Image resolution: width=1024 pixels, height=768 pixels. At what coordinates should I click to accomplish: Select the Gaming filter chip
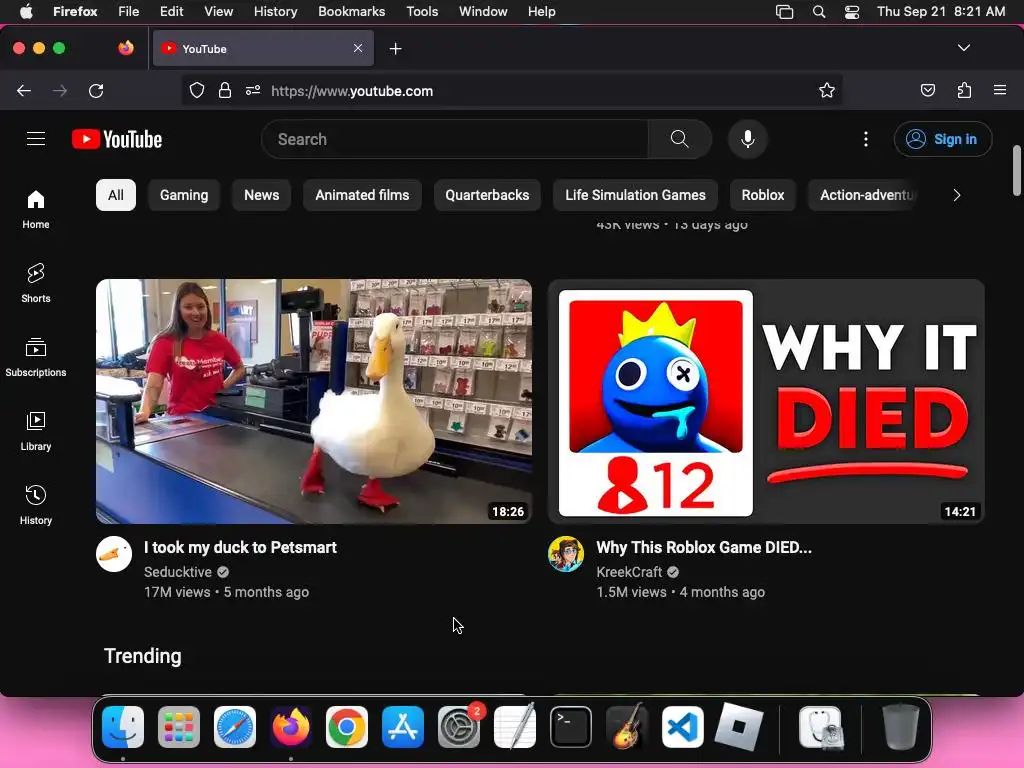point(184,195)
